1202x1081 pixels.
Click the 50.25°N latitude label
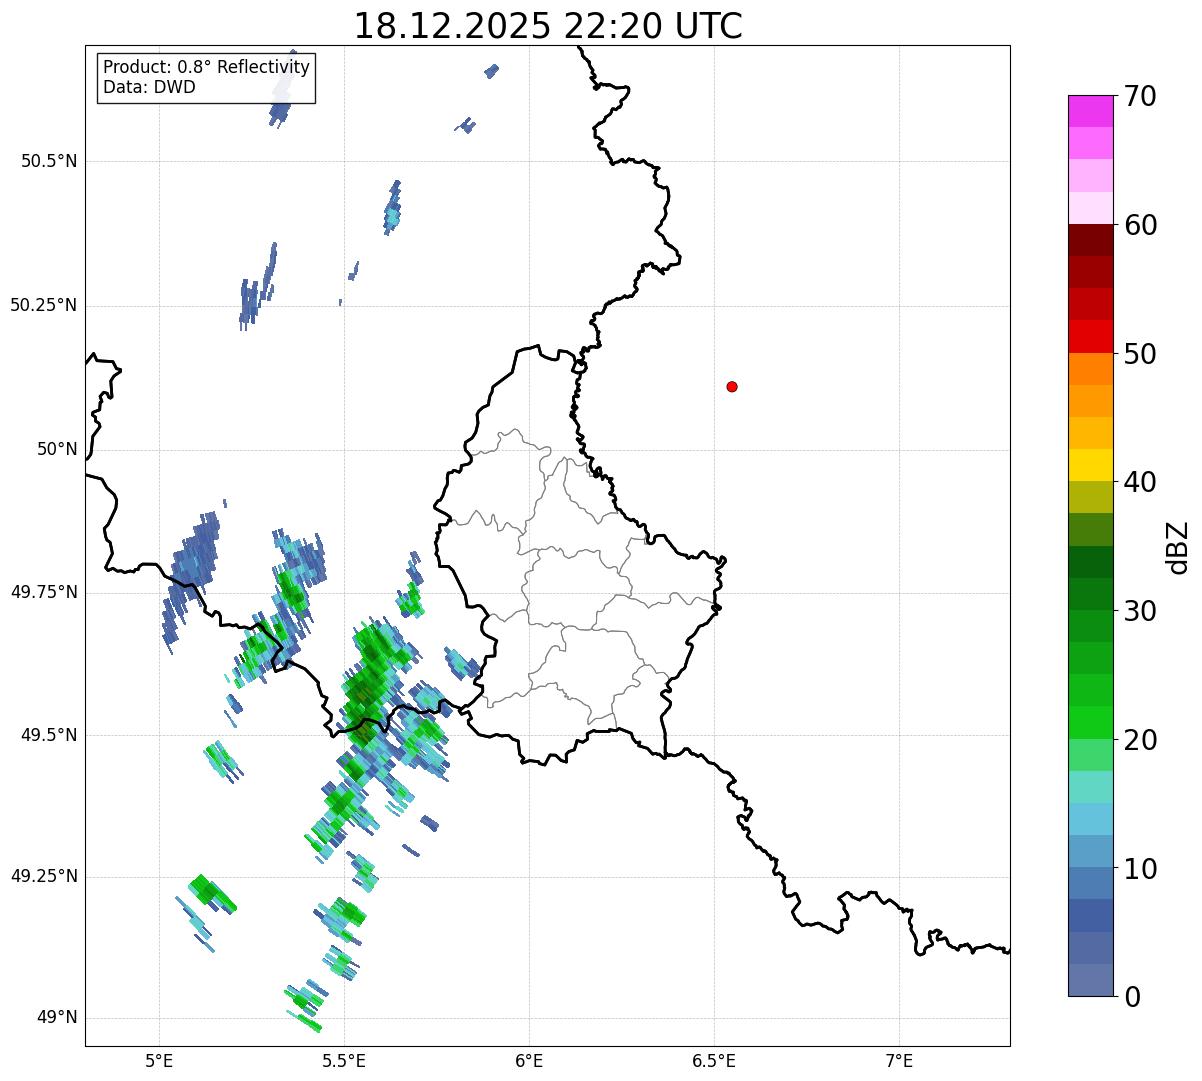click(x=44, y=305)
